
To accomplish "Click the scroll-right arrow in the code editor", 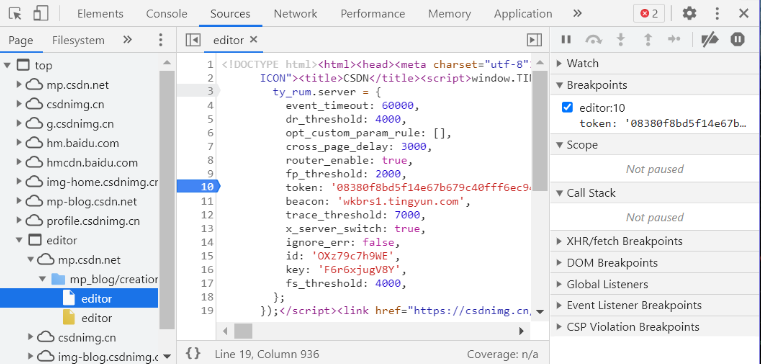I will coord(521,331).
